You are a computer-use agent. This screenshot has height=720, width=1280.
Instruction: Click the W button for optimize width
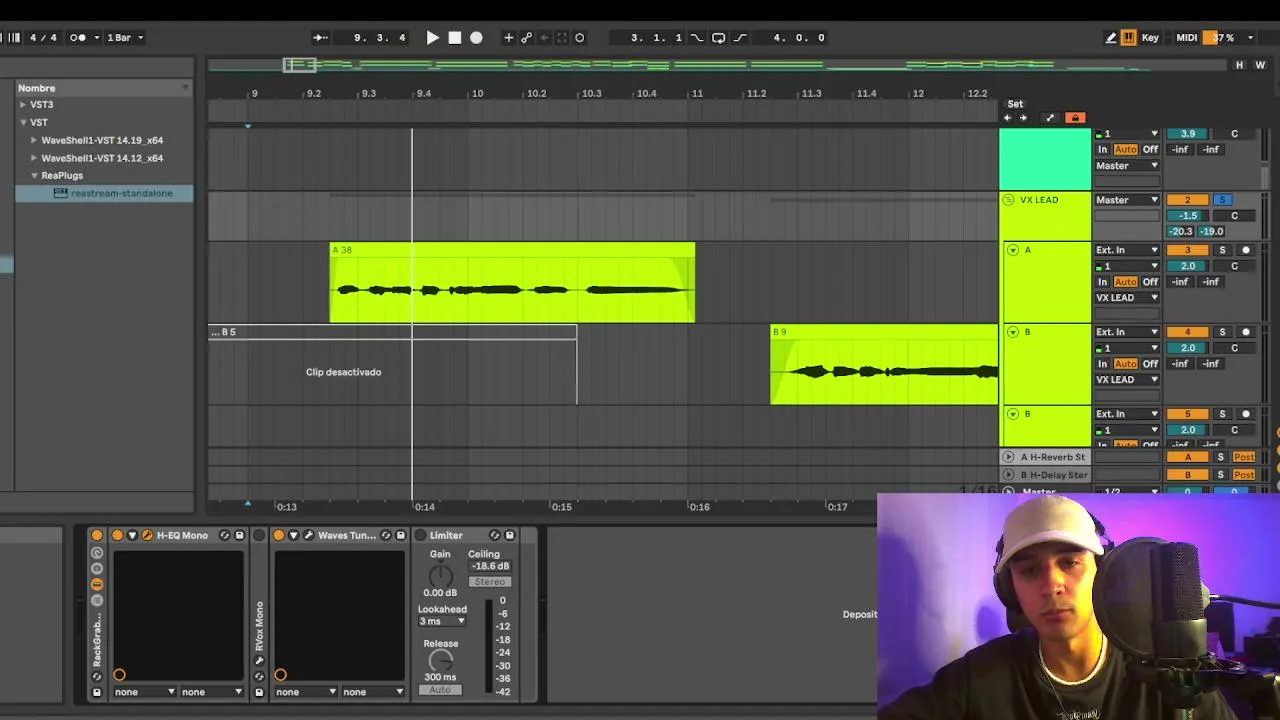click(x=1260, y=65)
